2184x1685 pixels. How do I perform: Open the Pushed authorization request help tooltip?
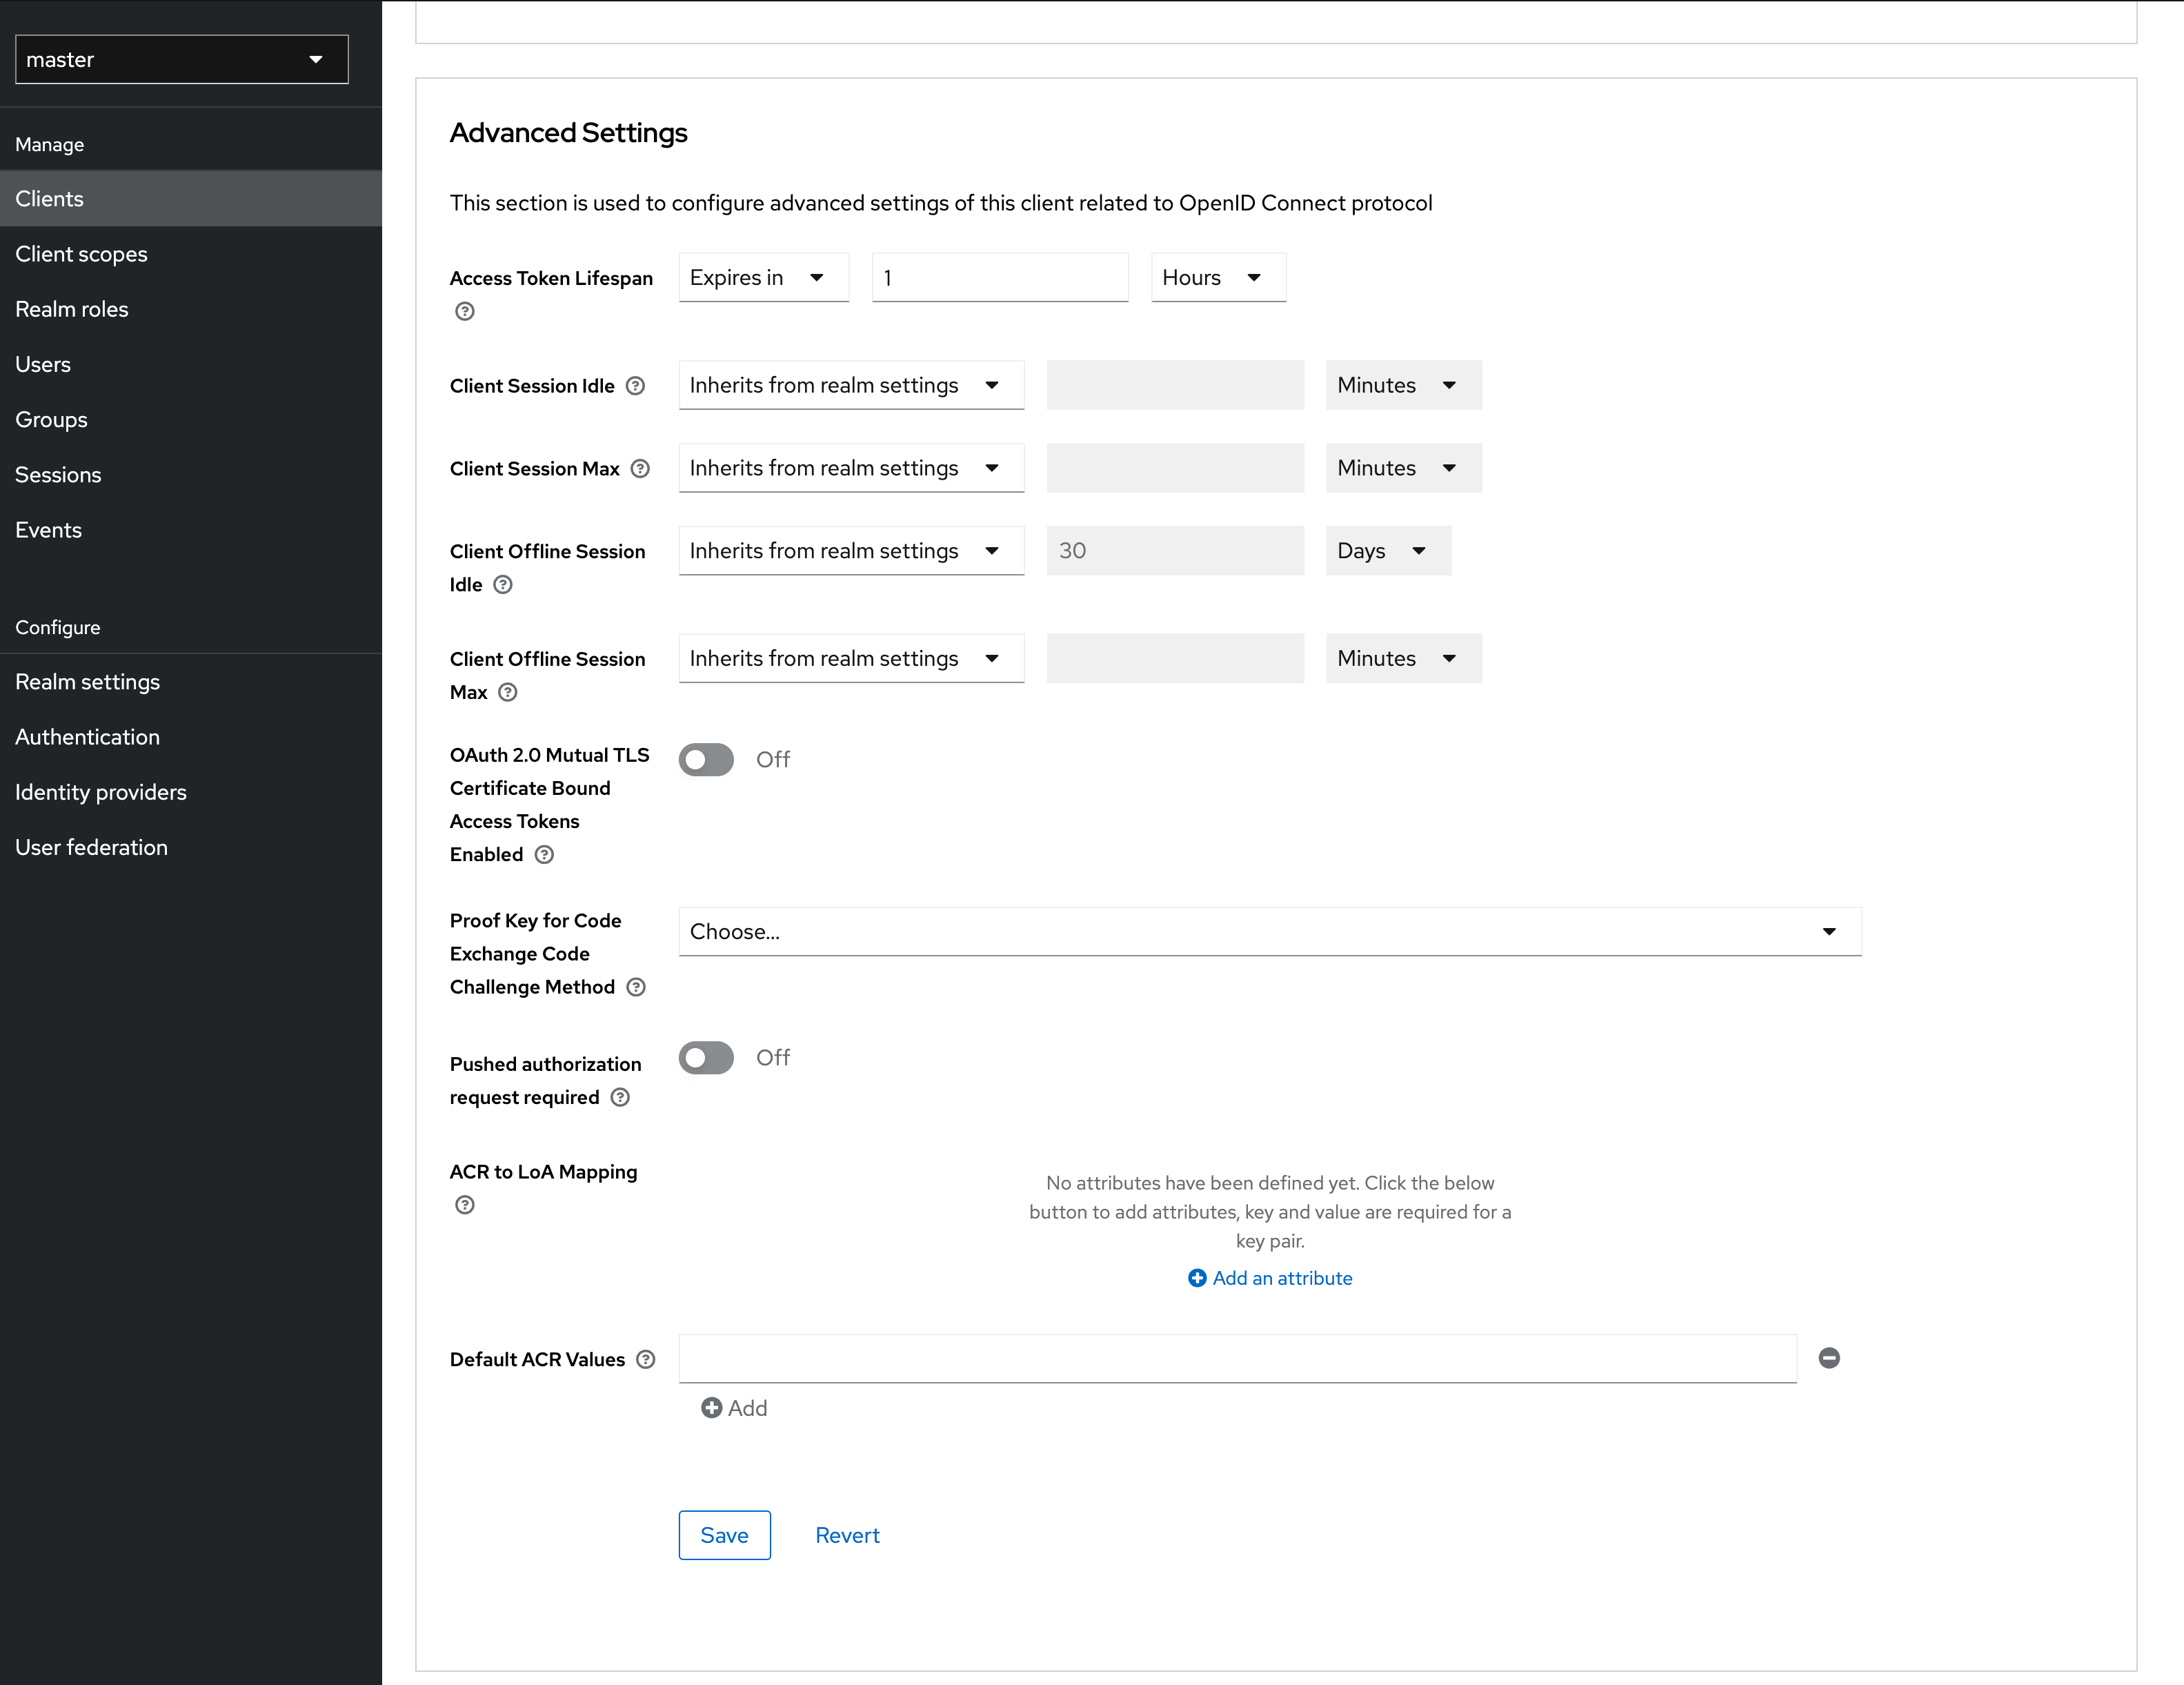[x=620, y=1097]
